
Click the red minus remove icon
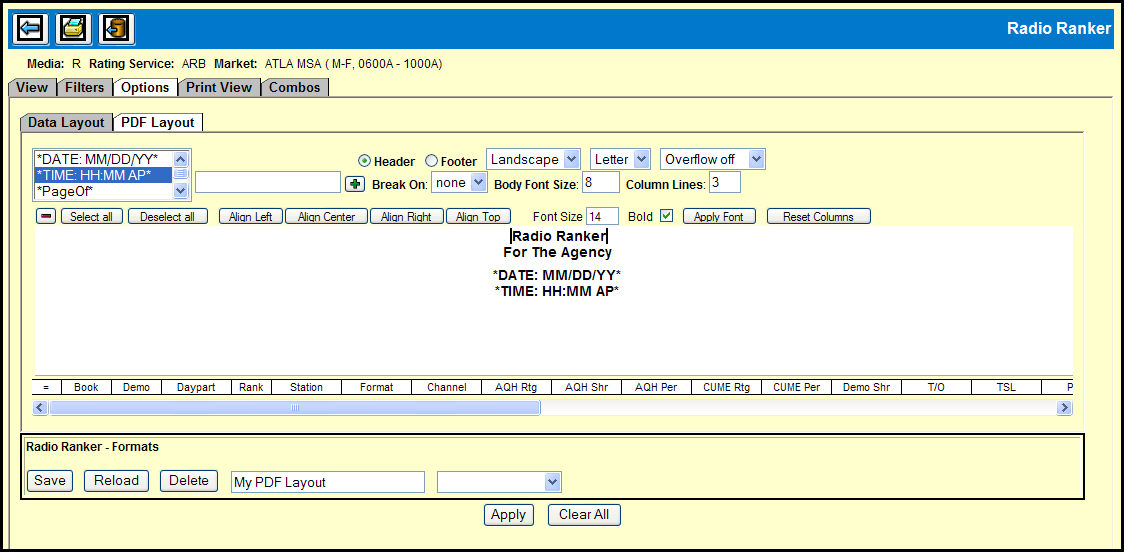point(46,216)
